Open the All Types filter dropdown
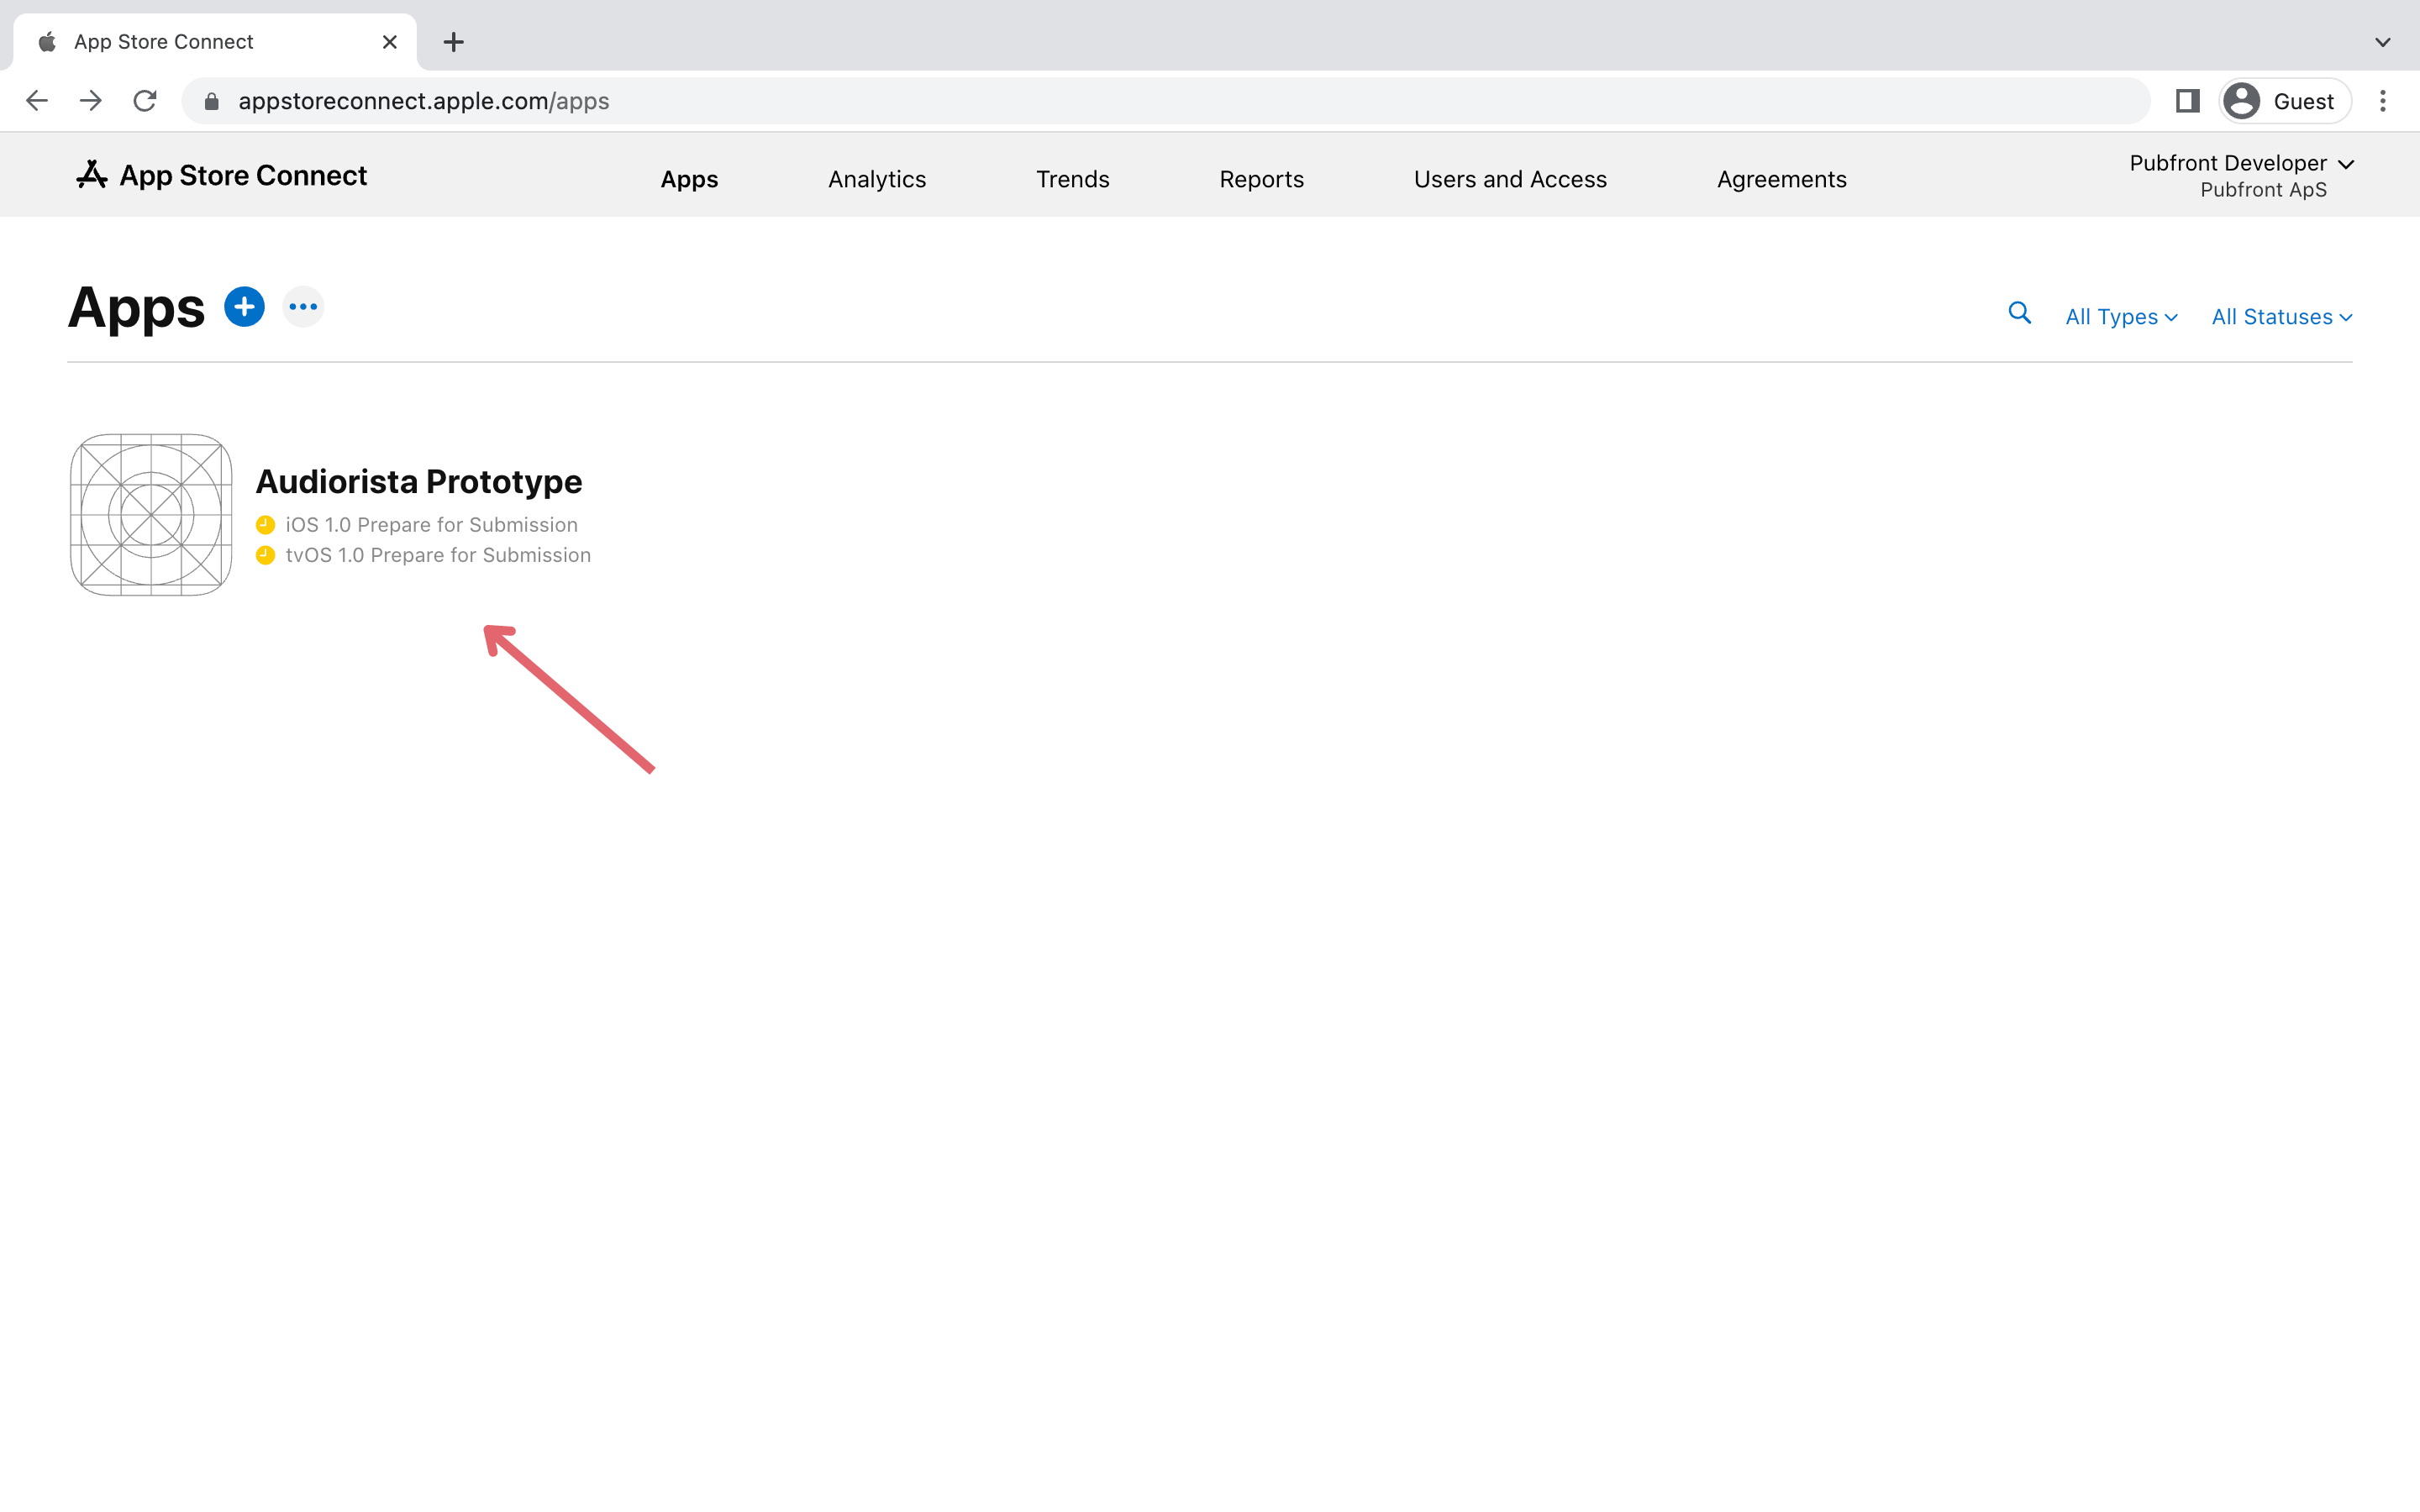This screenshot has width=2420, height=1512. coord(2121,317)
